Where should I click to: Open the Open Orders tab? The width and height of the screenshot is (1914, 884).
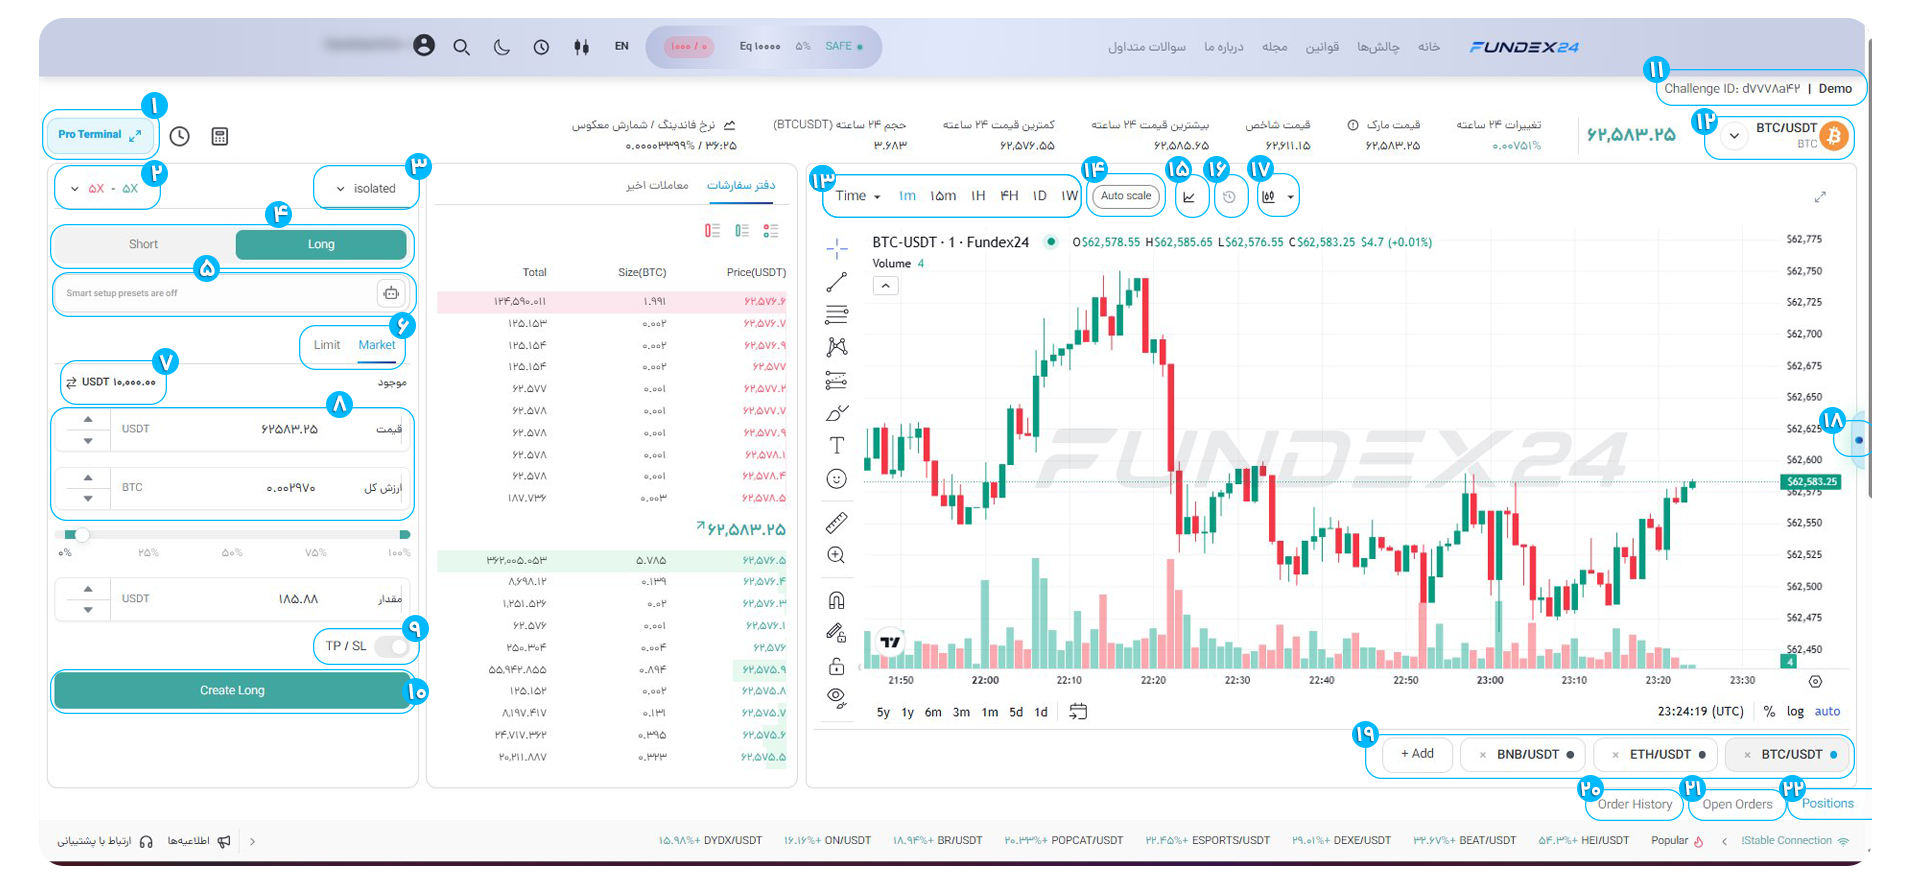(1737, 804)
